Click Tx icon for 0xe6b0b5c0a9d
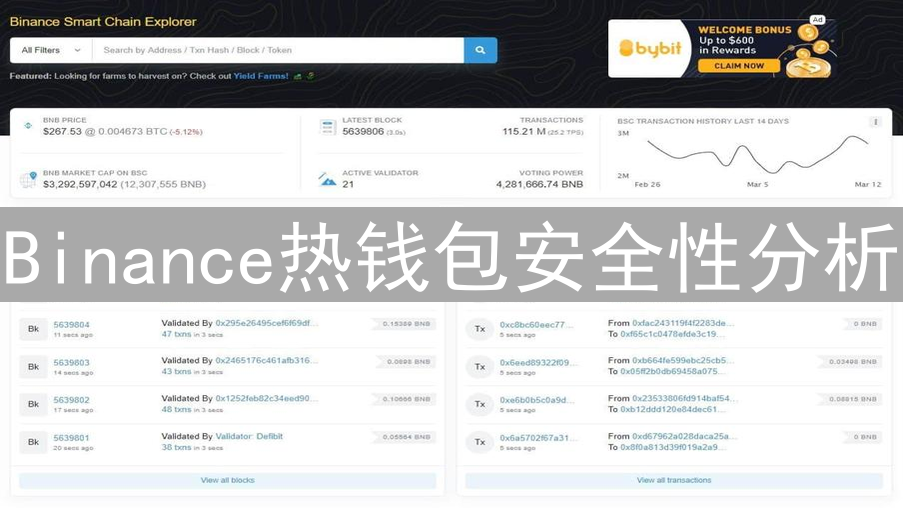This screenshot has width=903, height=508. [x=480, y=404]
